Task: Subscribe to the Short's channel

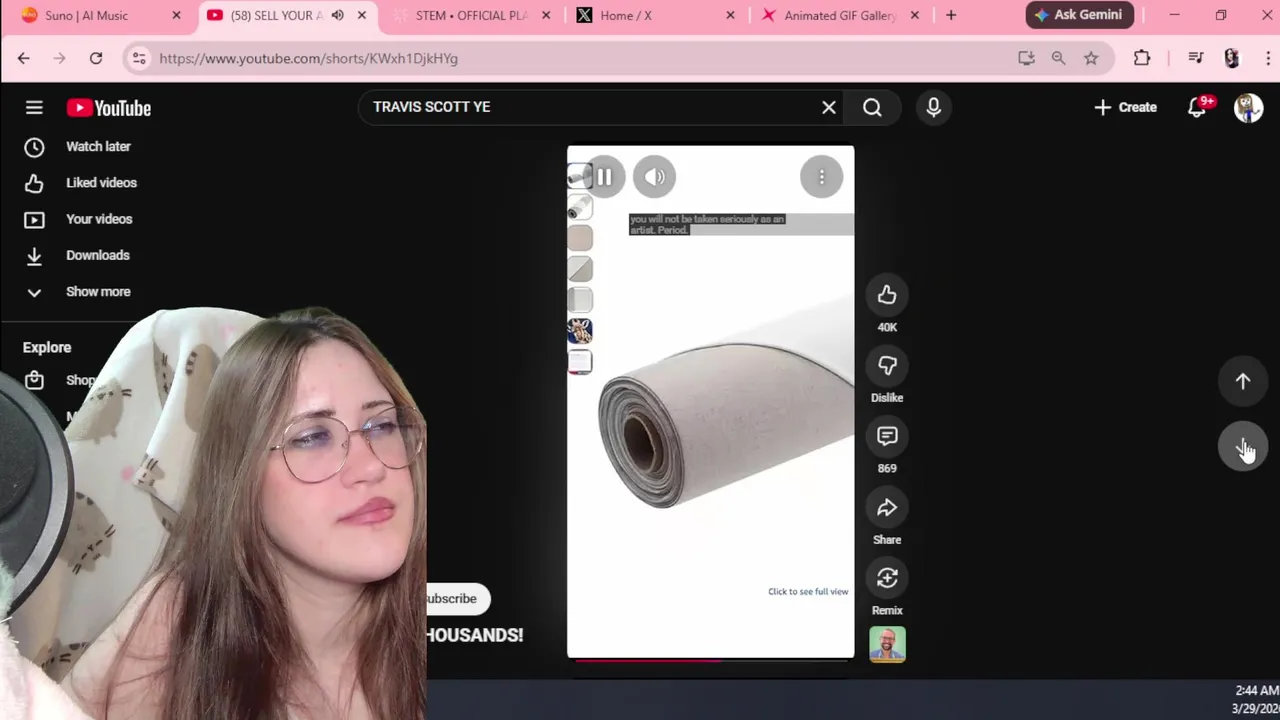Action: [x=457, y=598]
